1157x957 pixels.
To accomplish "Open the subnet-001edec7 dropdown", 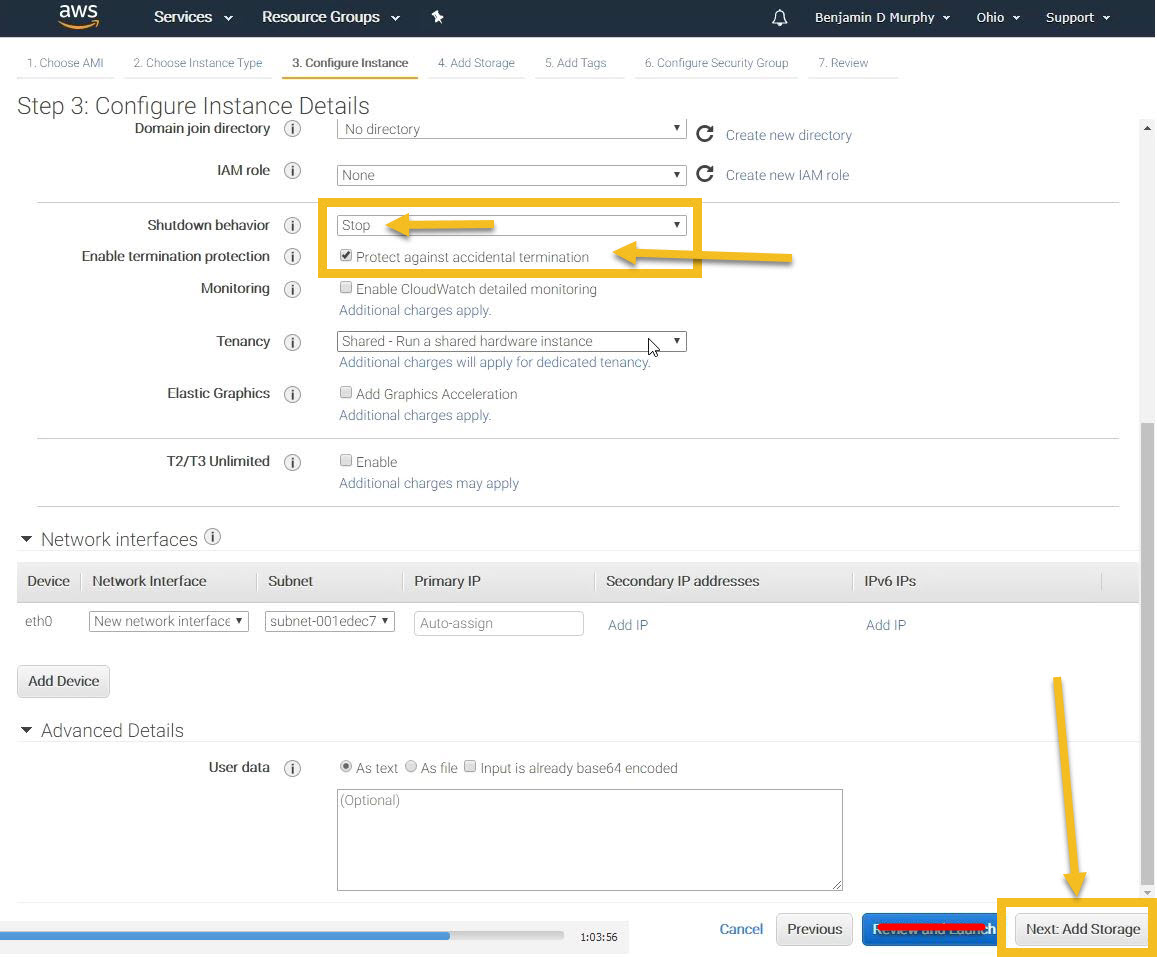I will click(329, 621).
